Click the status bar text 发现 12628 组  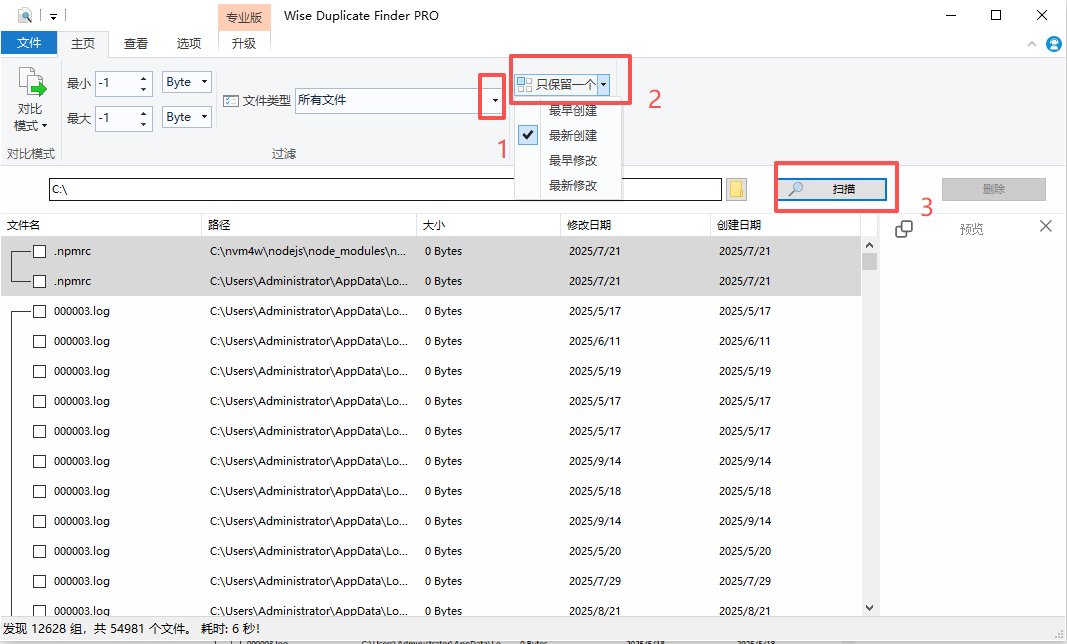(44, 628)
